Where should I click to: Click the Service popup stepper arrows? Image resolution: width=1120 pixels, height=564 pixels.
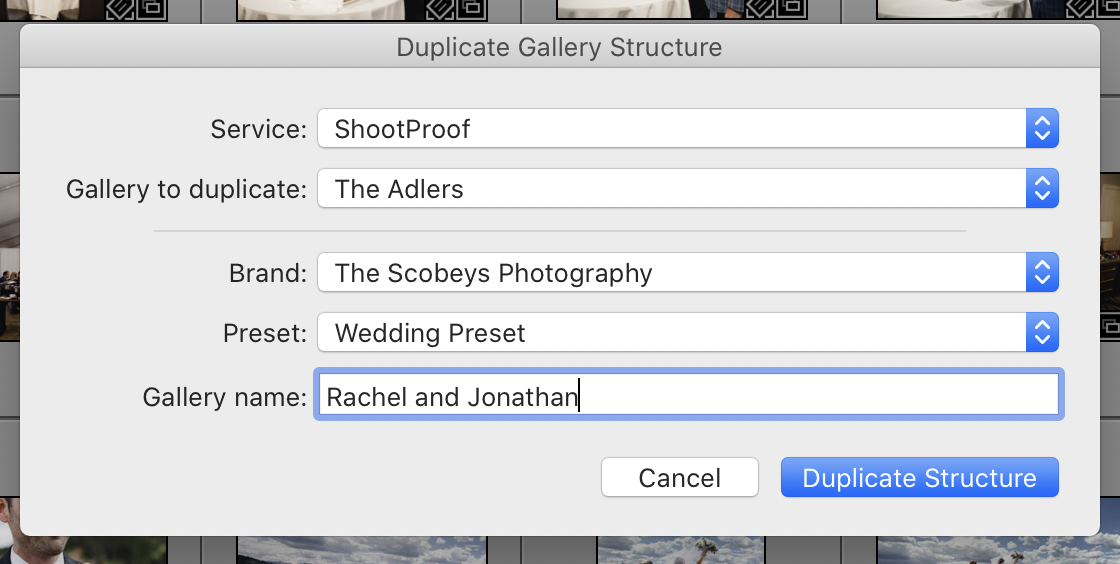[1042, 129]
